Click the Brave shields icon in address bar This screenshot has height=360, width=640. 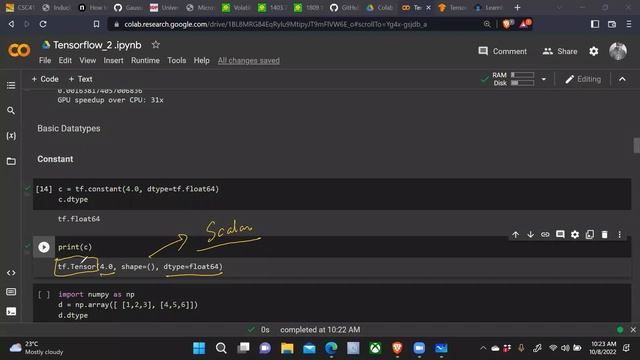[507, 24]
